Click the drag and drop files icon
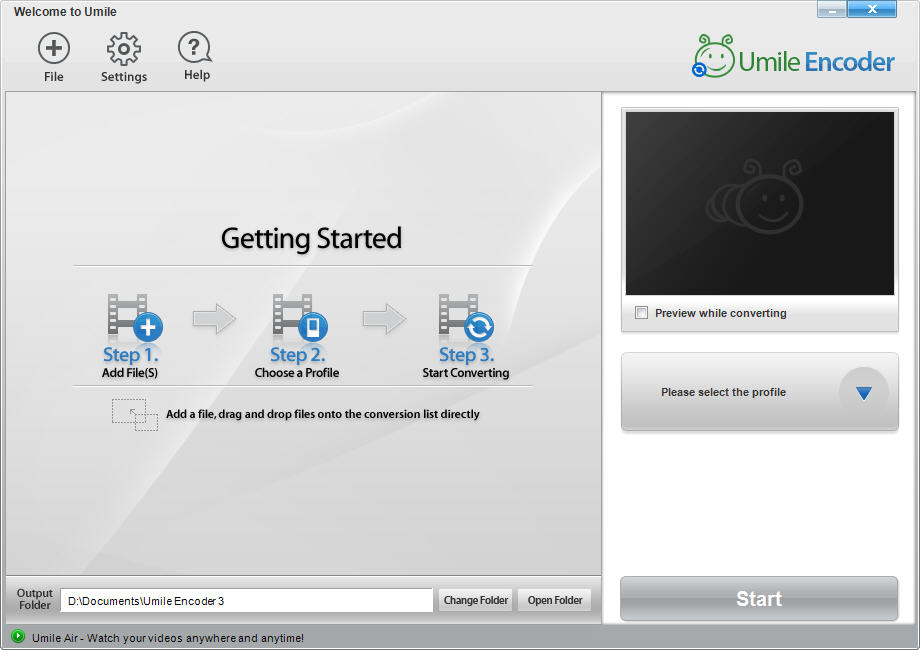 pos(134,414)
